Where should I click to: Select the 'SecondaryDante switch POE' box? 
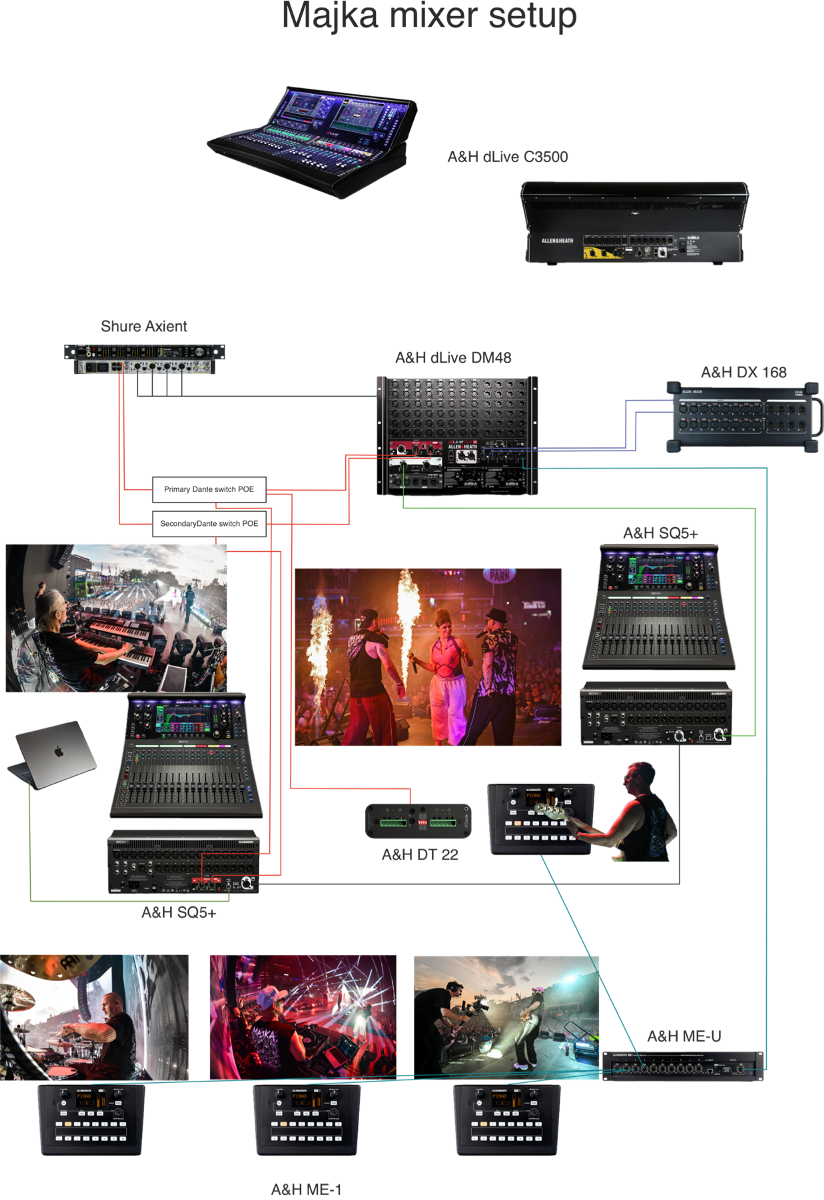tap(210, 523)
